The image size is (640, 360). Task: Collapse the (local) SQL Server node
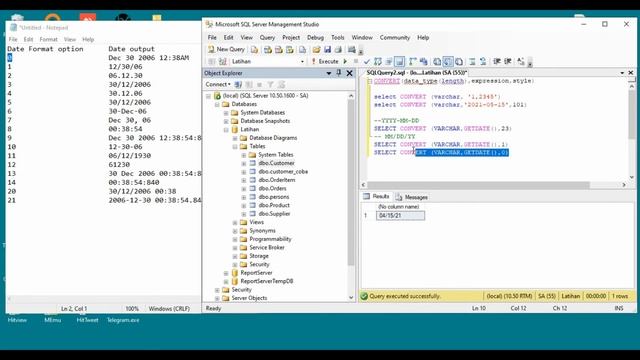pos(209,96)
